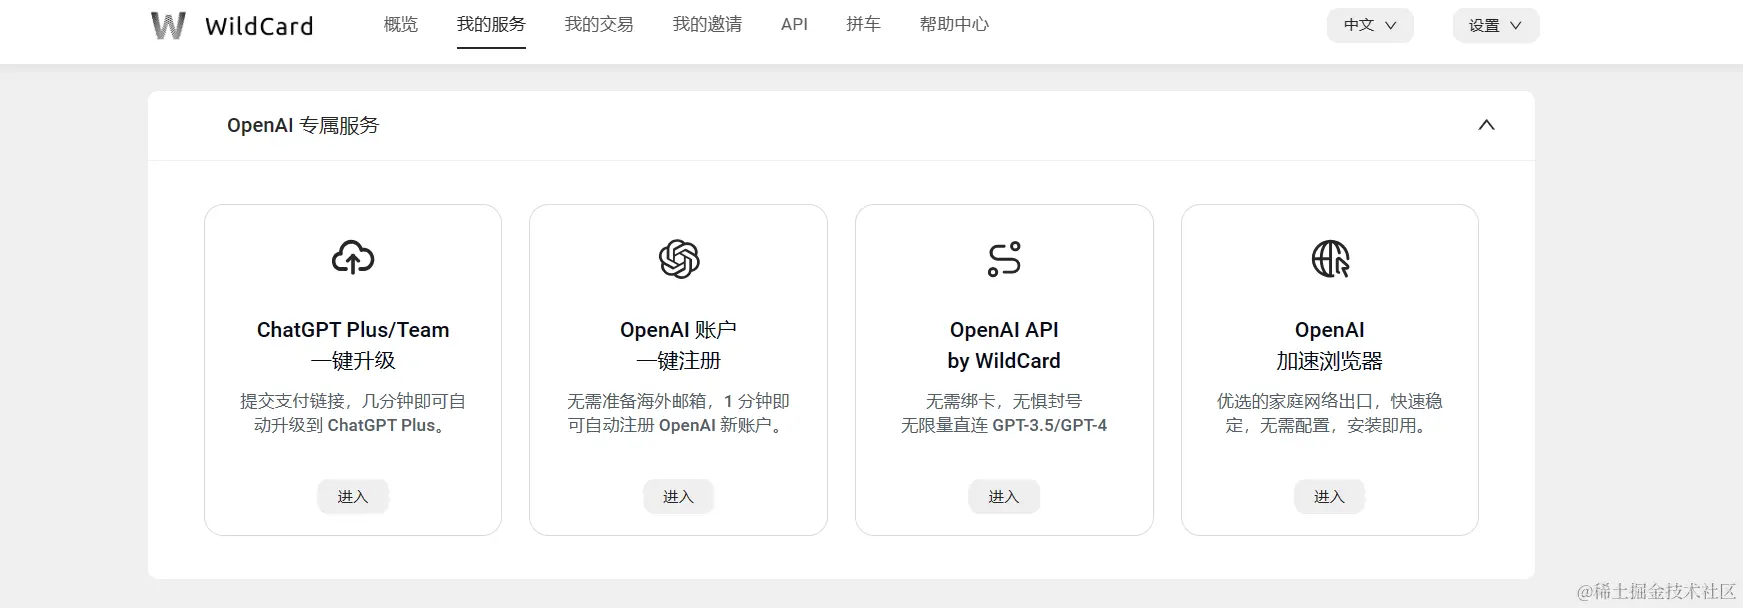Open the 我的交易 tab
The width and height of the screenshot is (1743, 608).
(x=599, y=24)
